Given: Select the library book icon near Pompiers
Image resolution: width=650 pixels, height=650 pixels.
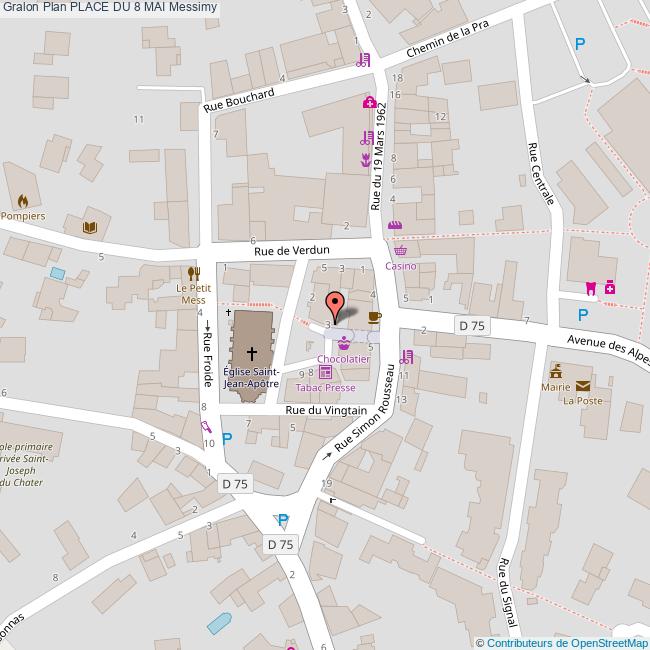Looking at the screenshot, I should tap(90, 227).
